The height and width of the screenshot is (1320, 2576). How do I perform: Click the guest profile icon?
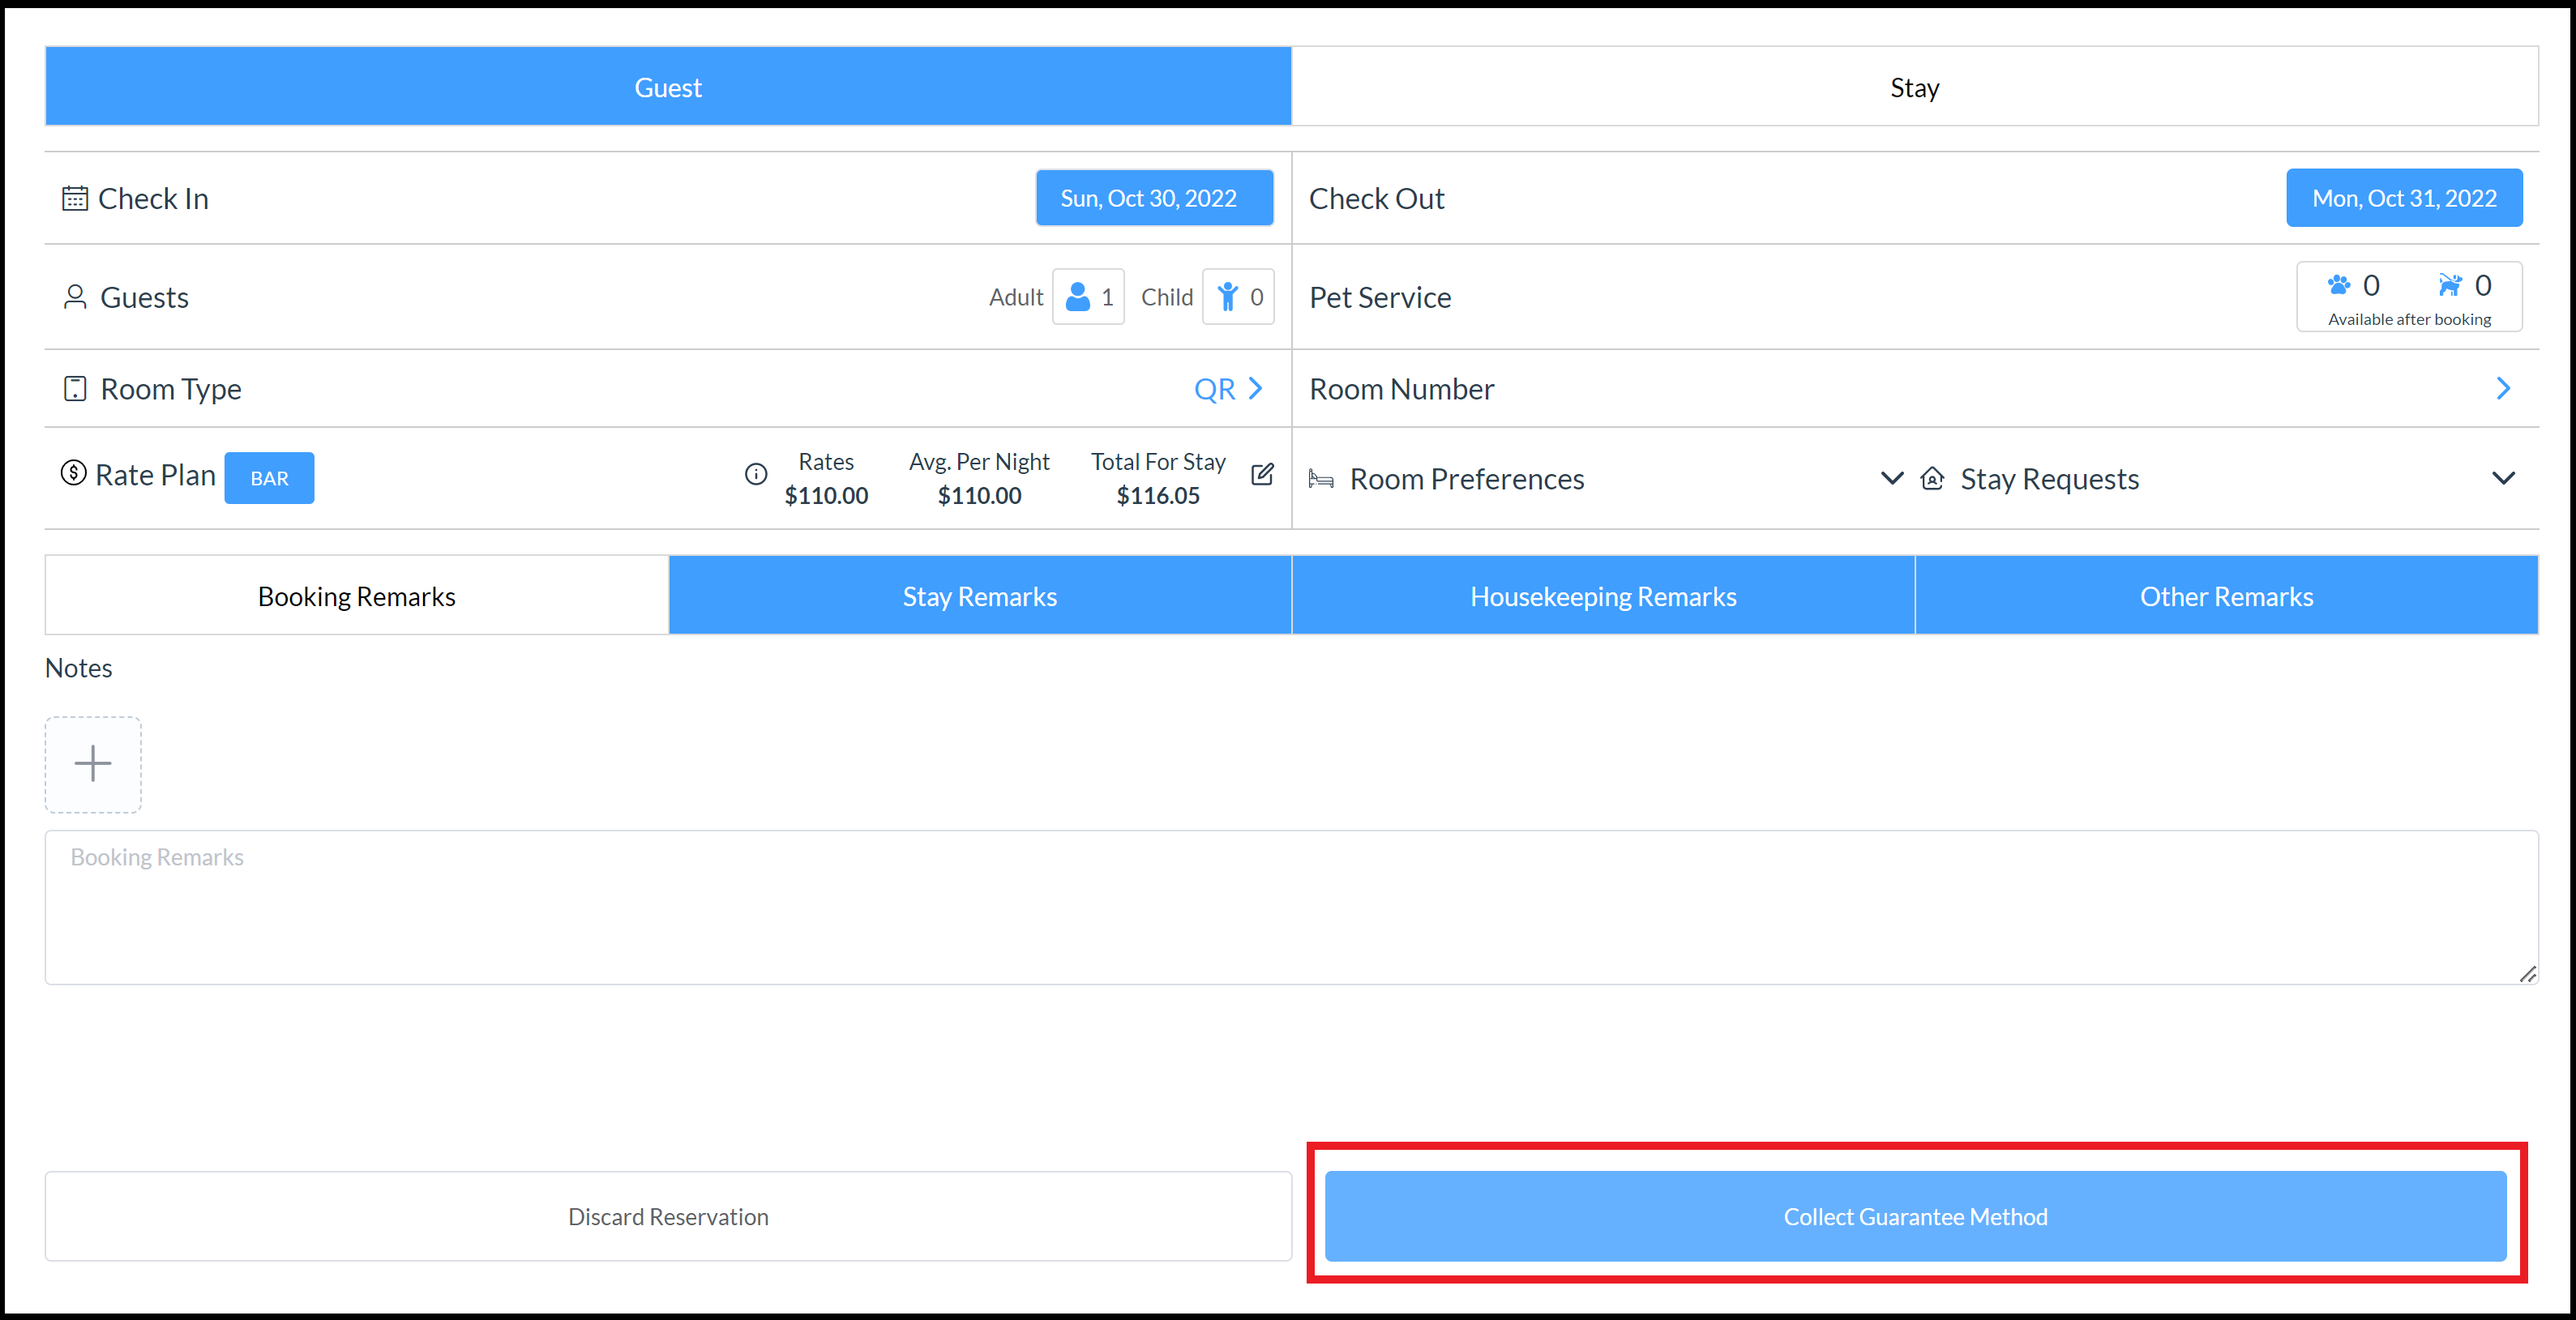[74, 298]
